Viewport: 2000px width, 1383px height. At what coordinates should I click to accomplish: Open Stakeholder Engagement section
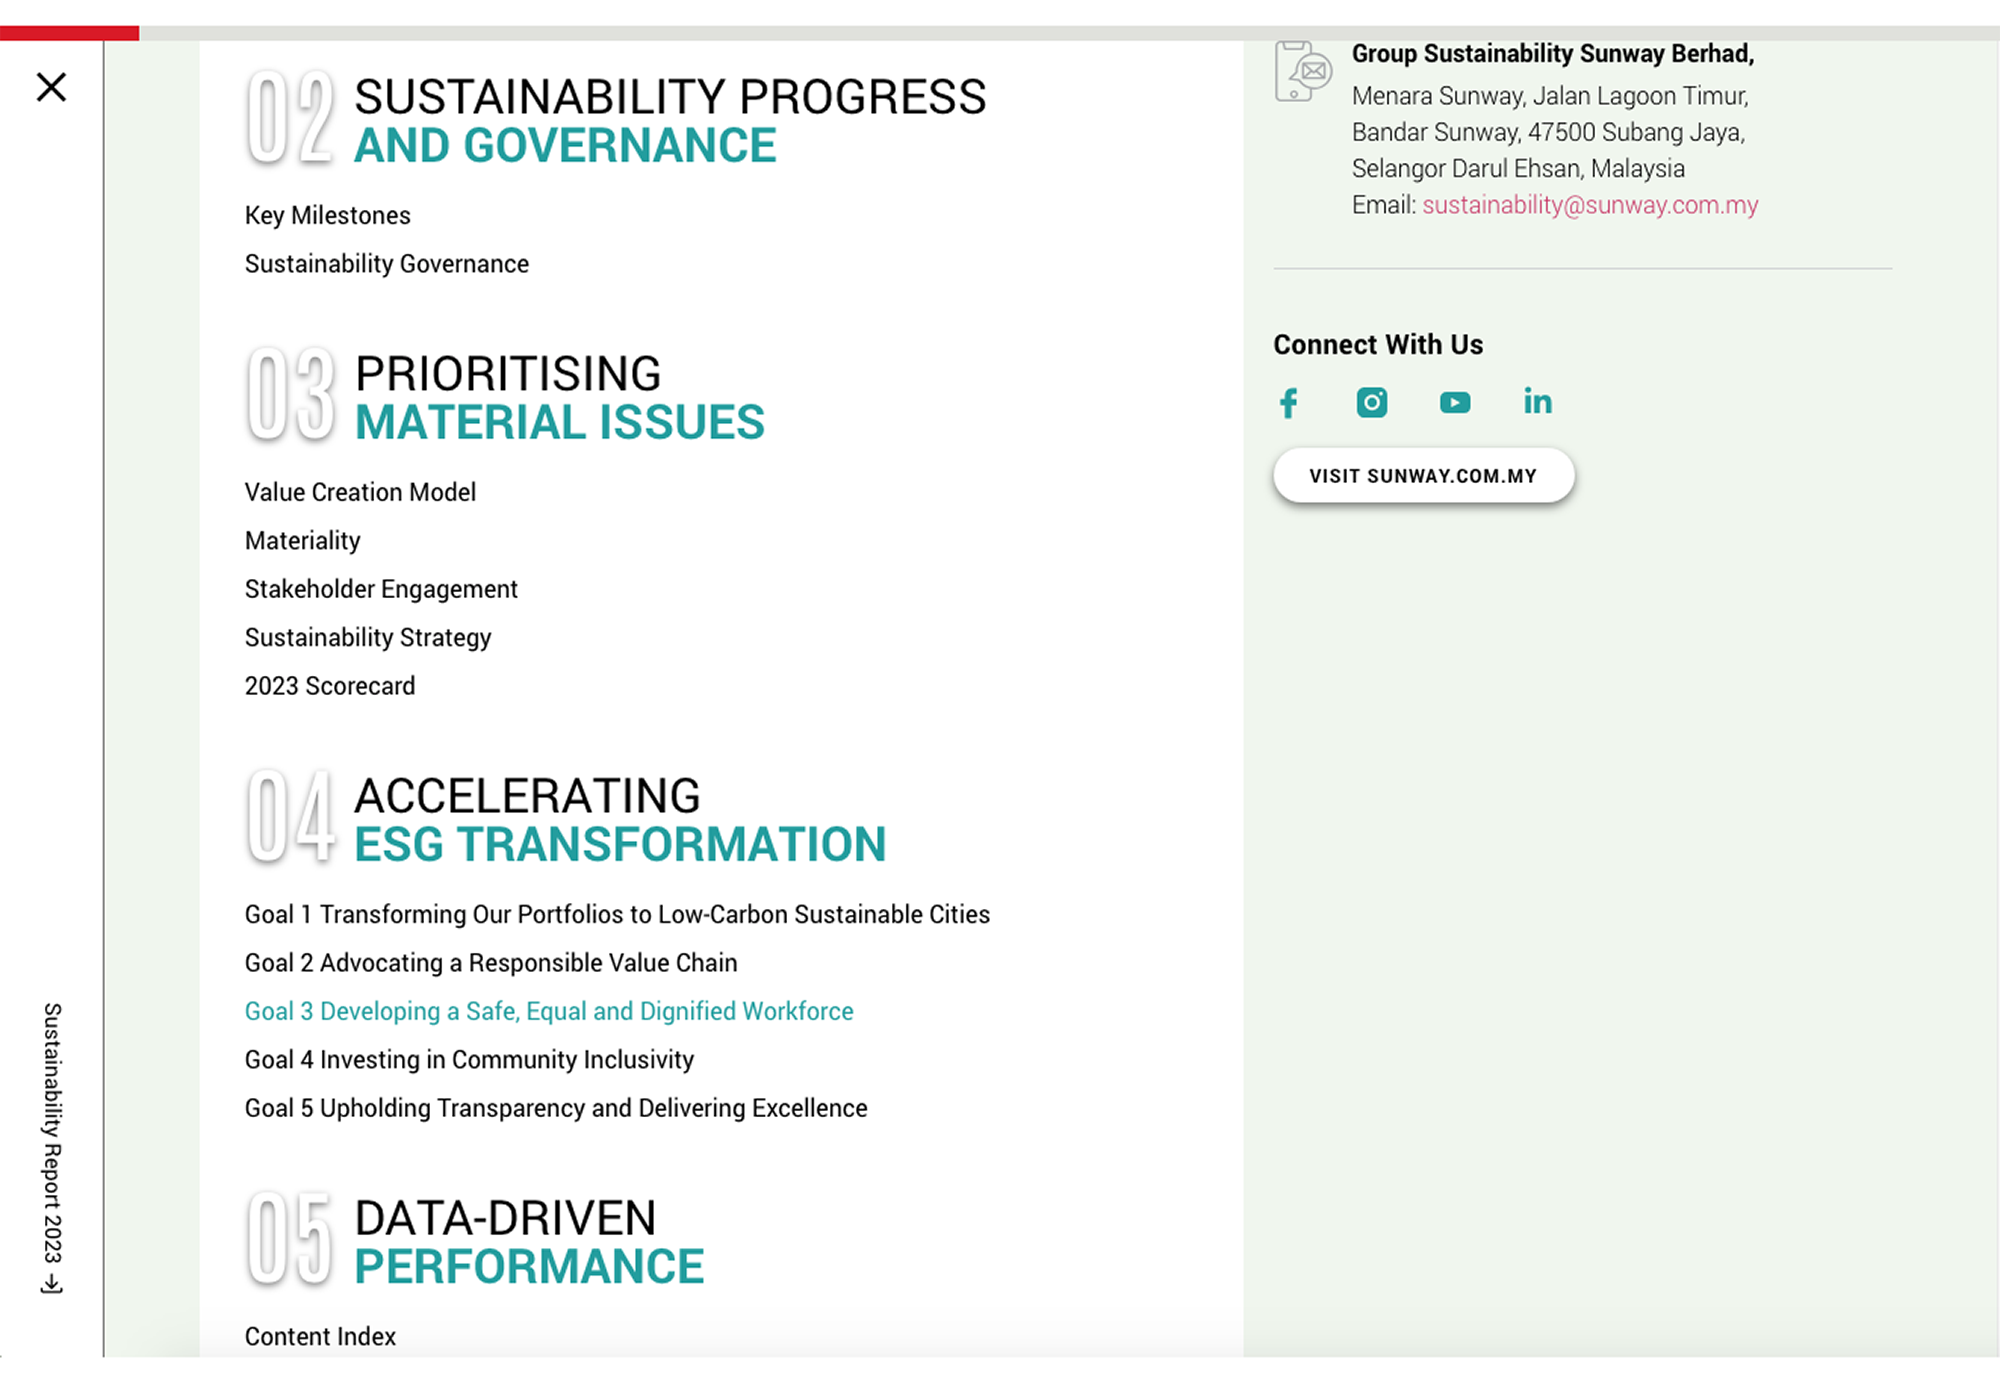coord(381,589)
